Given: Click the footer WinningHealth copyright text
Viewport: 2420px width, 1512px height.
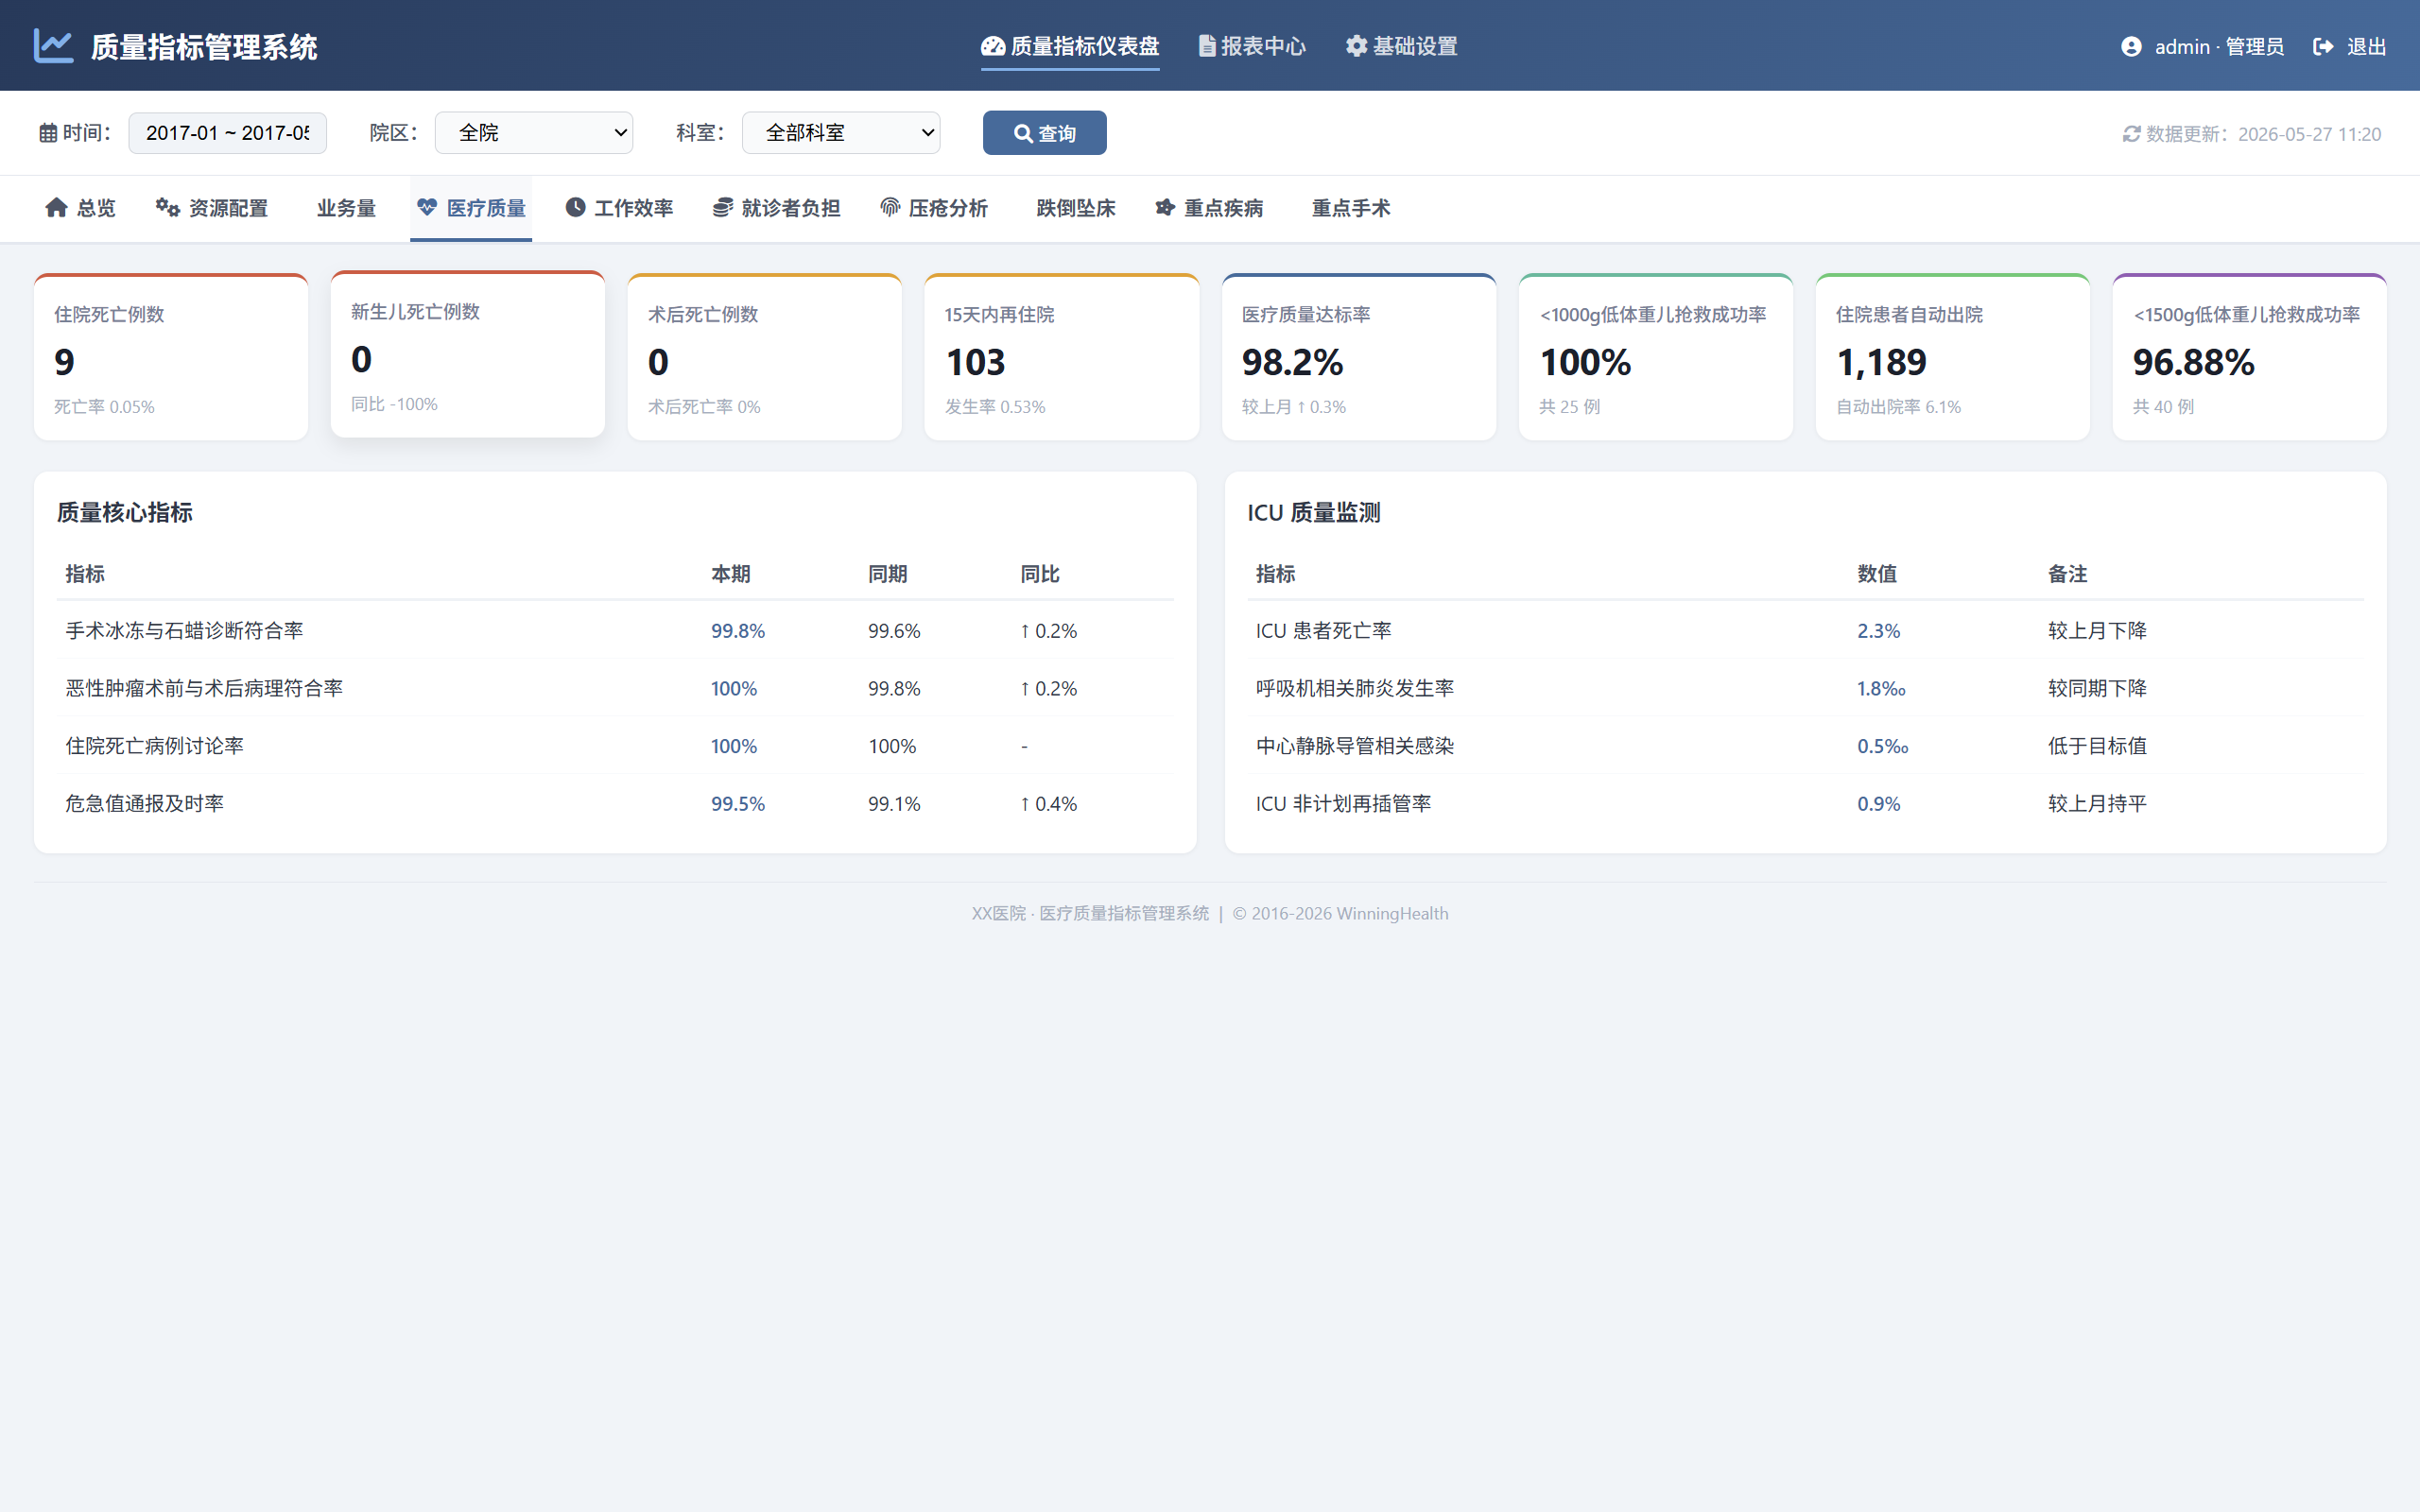Looking at the screenshot, I should tap(1340, 914).
